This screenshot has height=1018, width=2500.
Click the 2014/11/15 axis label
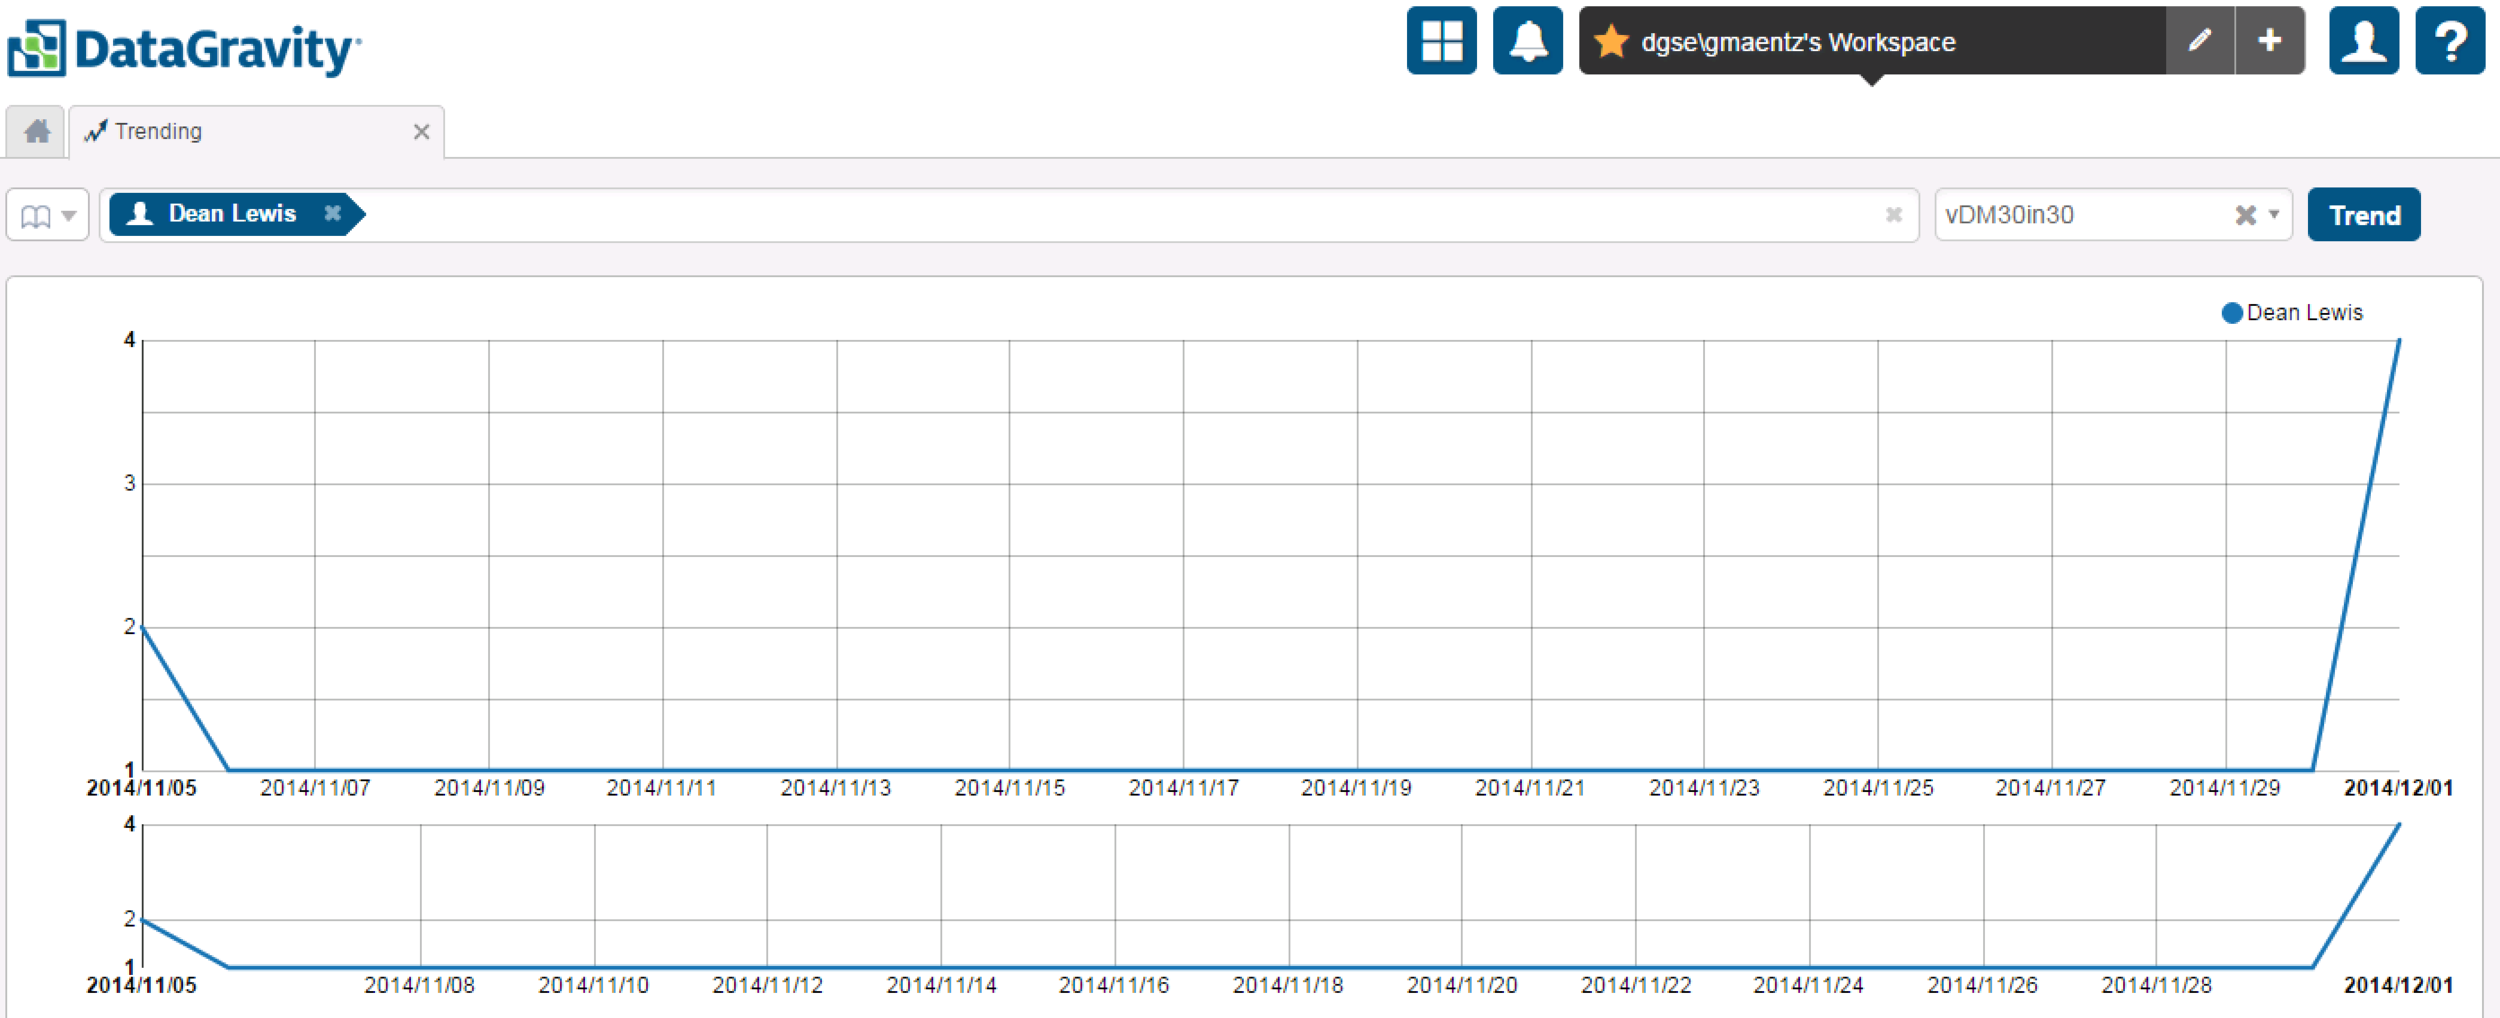[x=1009, y=788]
